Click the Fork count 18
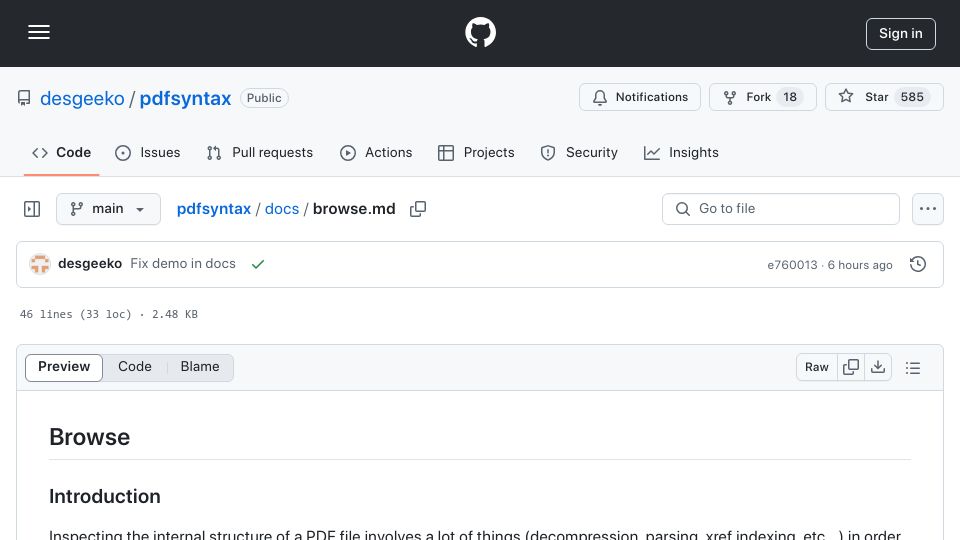This screenshot has height=540, width=960. [x=790, y=97]
